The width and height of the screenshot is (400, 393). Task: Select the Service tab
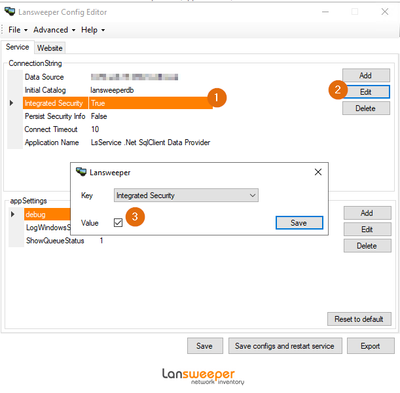17,47
